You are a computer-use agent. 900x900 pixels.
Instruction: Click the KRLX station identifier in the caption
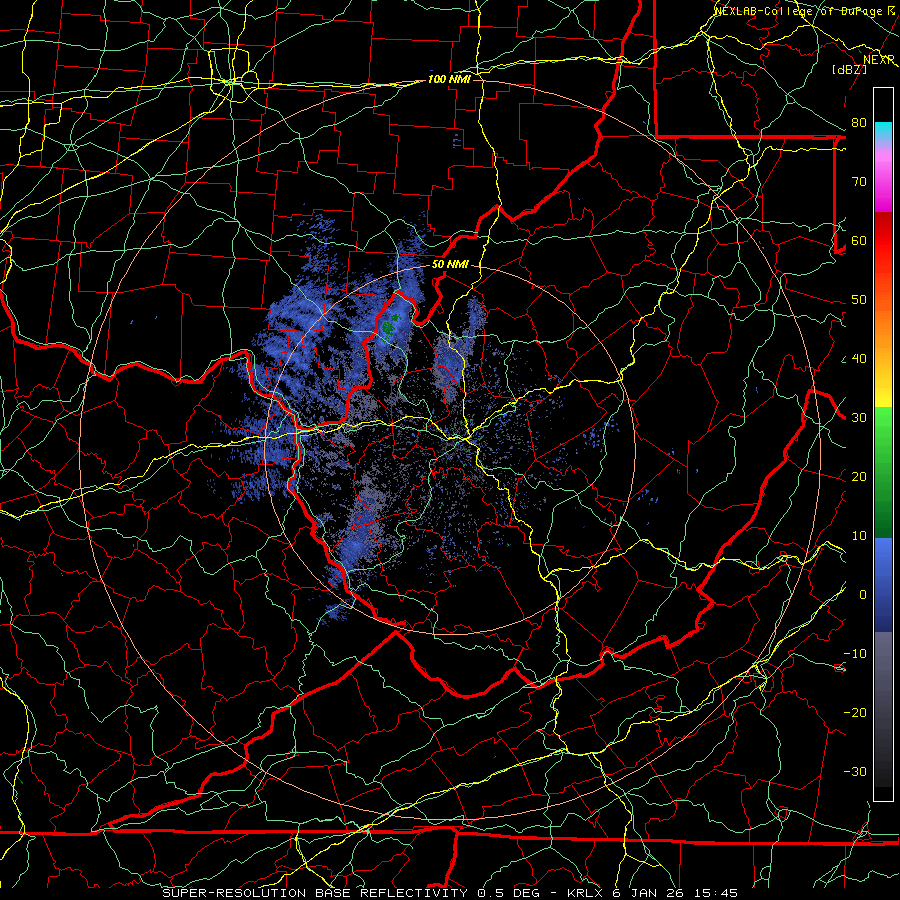587,893
